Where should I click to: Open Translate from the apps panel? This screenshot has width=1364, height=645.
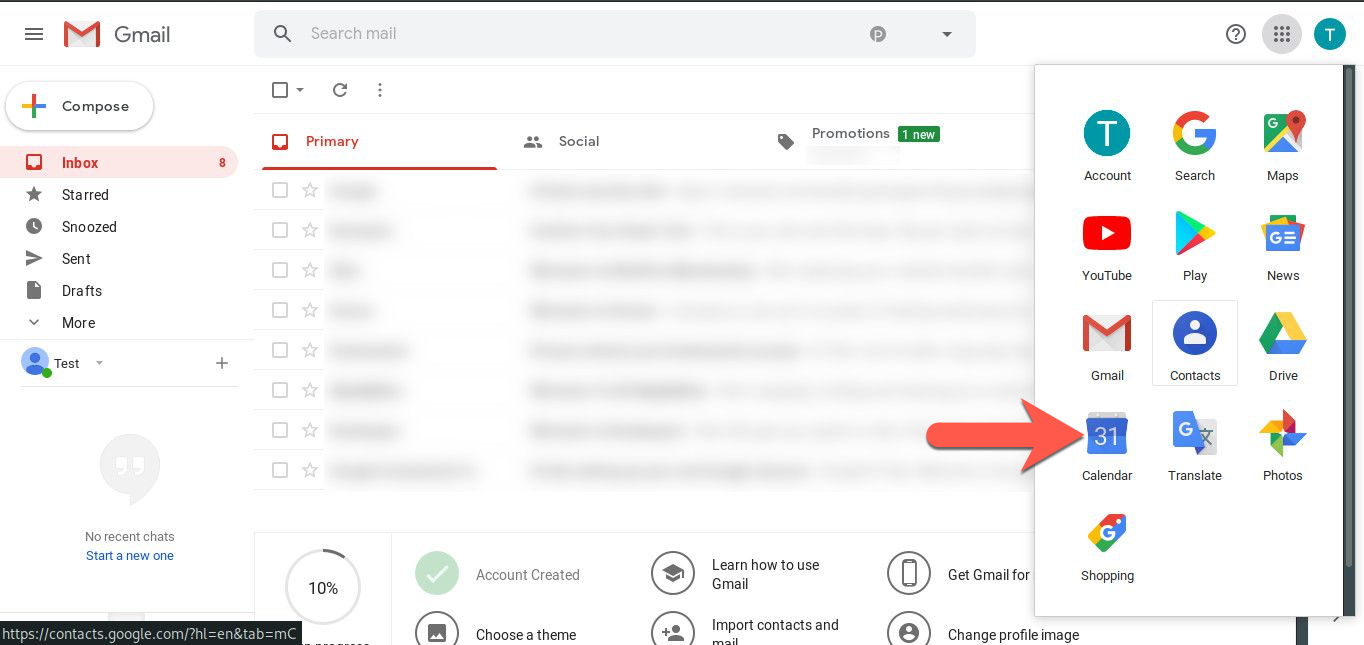tap(1195, 446)
